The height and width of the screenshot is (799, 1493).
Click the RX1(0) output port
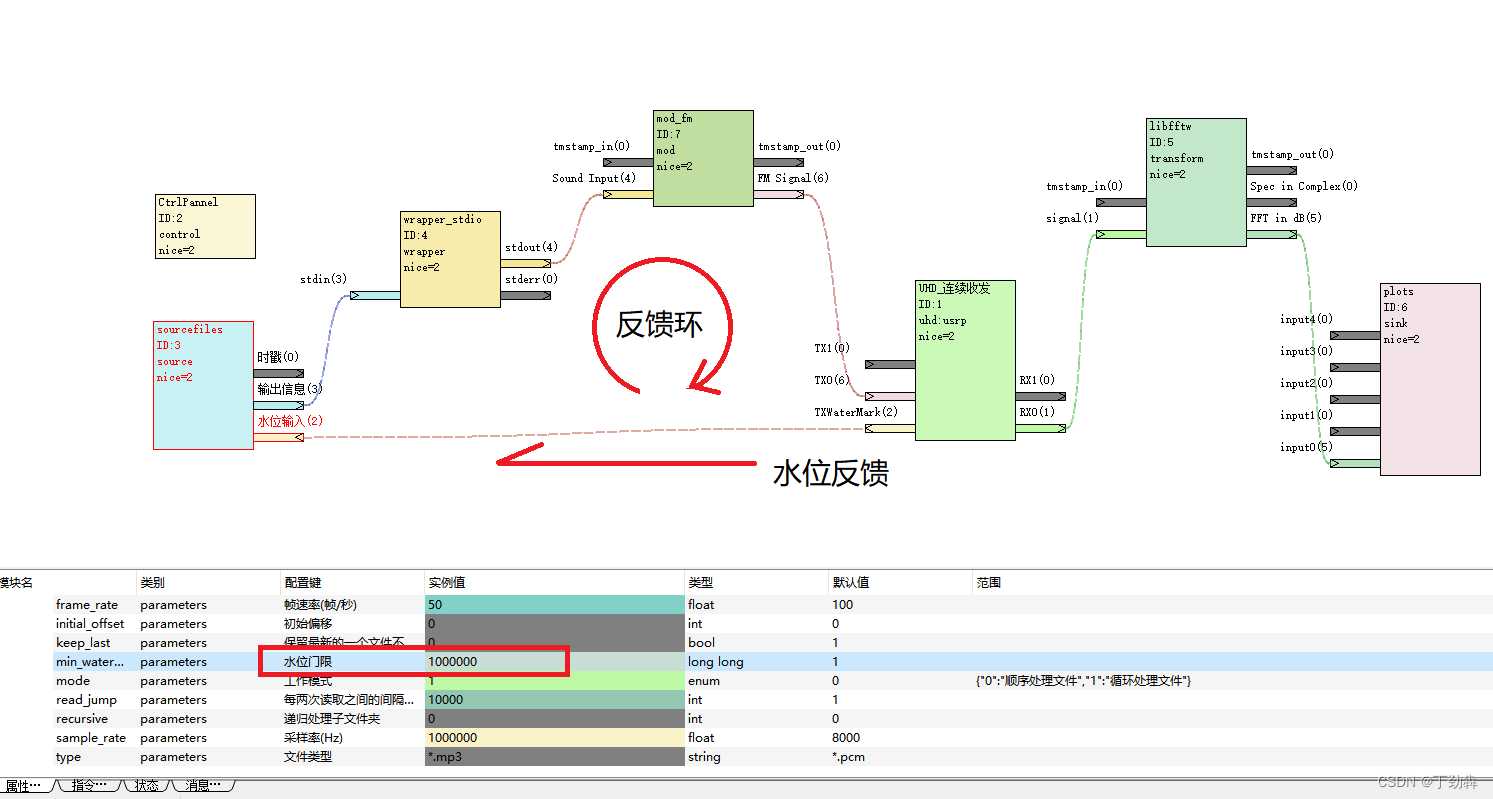tap(1041, 396)
